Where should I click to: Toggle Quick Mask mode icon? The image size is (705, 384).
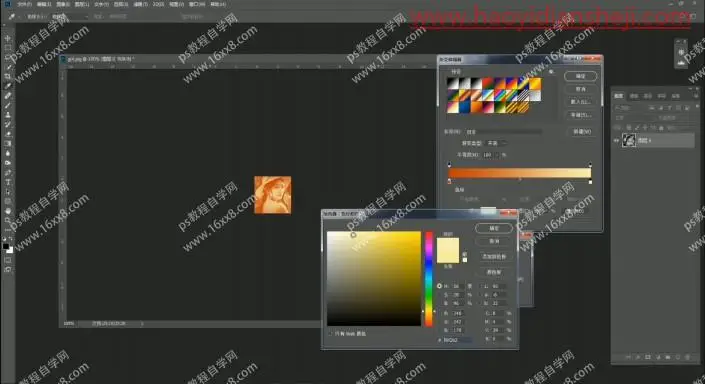pos(8,260)
